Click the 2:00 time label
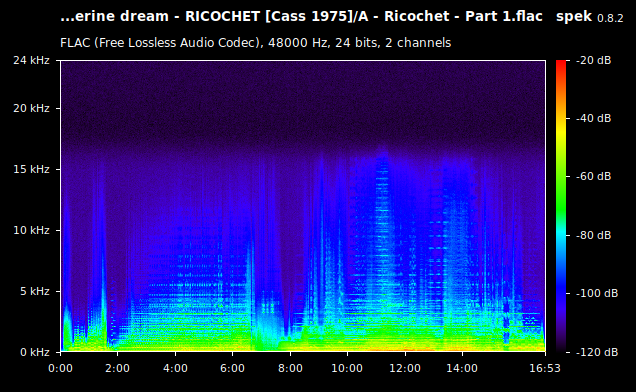The image size is (636, 392). (118, 368)
